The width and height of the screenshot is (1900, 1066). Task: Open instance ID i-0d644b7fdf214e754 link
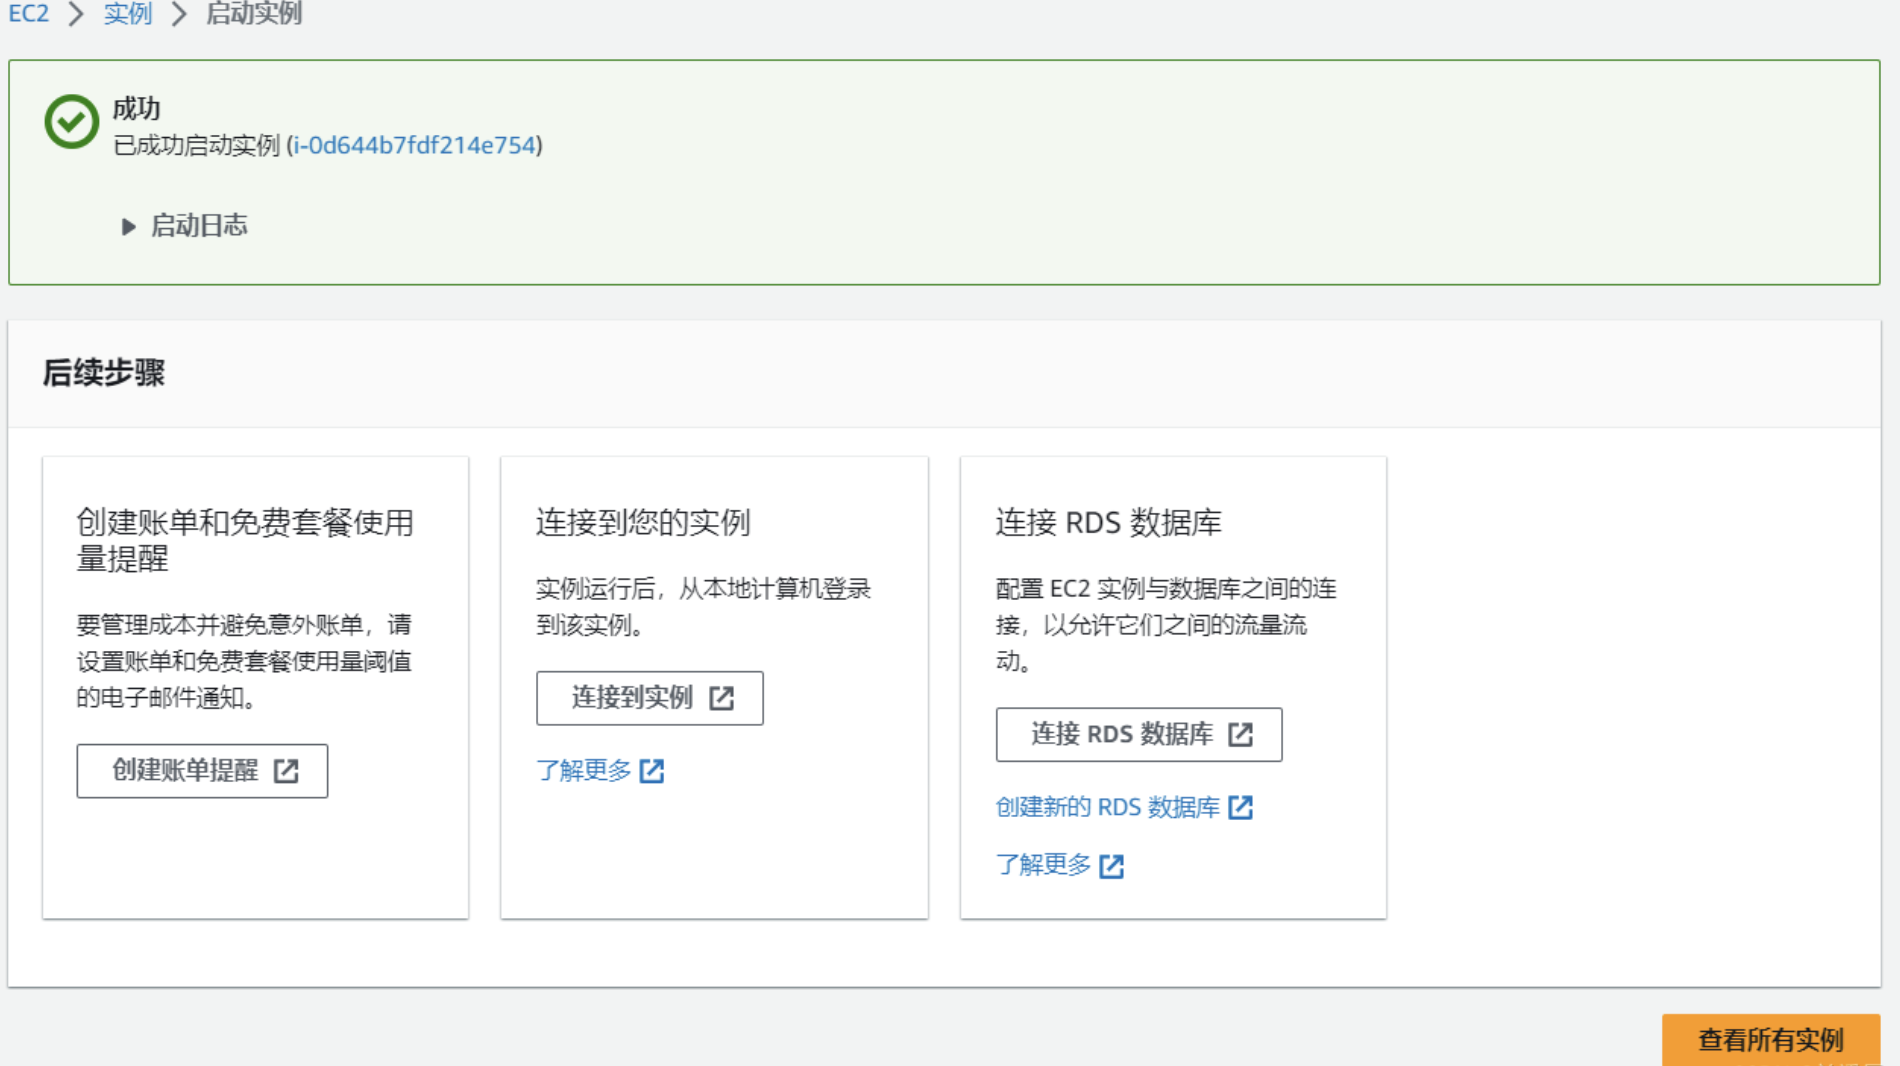(x=414, y=146)
